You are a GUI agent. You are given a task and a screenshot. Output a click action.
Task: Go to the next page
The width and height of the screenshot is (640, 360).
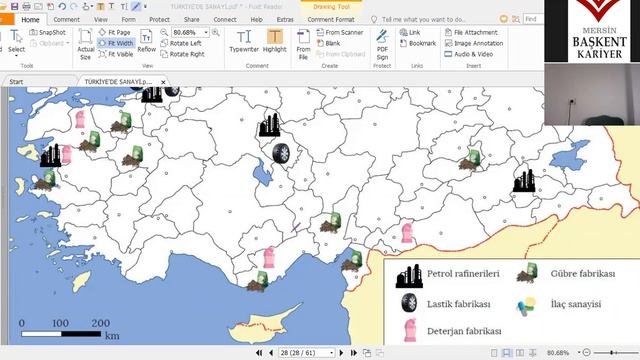point(341,353)
